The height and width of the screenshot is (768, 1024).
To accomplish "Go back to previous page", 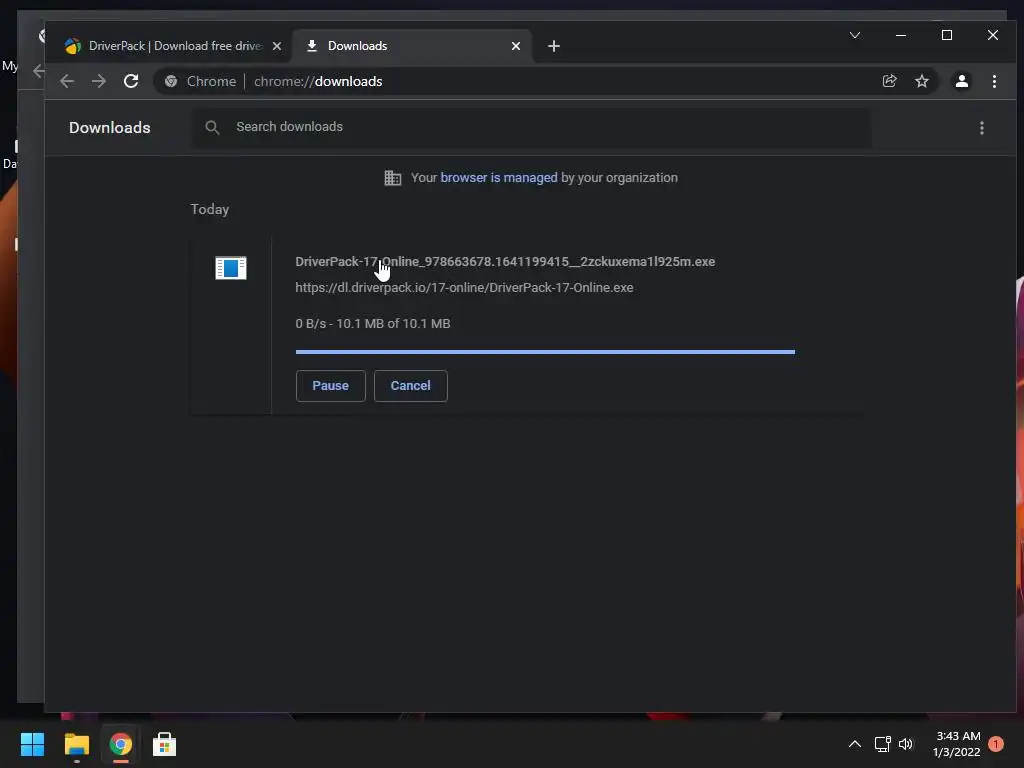I will pos(67,81).
